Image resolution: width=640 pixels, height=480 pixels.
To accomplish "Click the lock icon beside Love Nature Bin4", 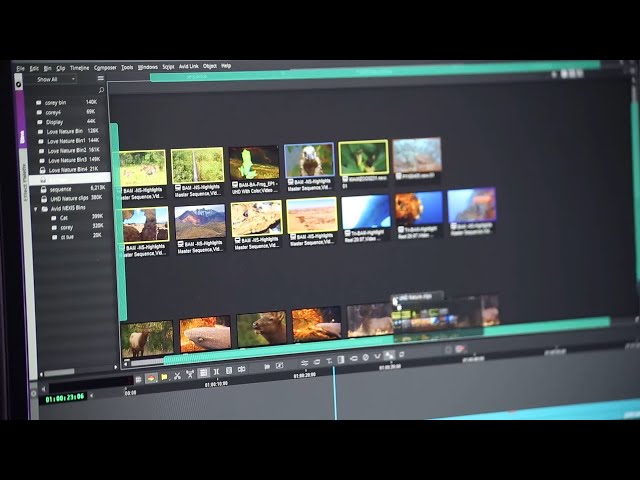I will tap(42, 170).
